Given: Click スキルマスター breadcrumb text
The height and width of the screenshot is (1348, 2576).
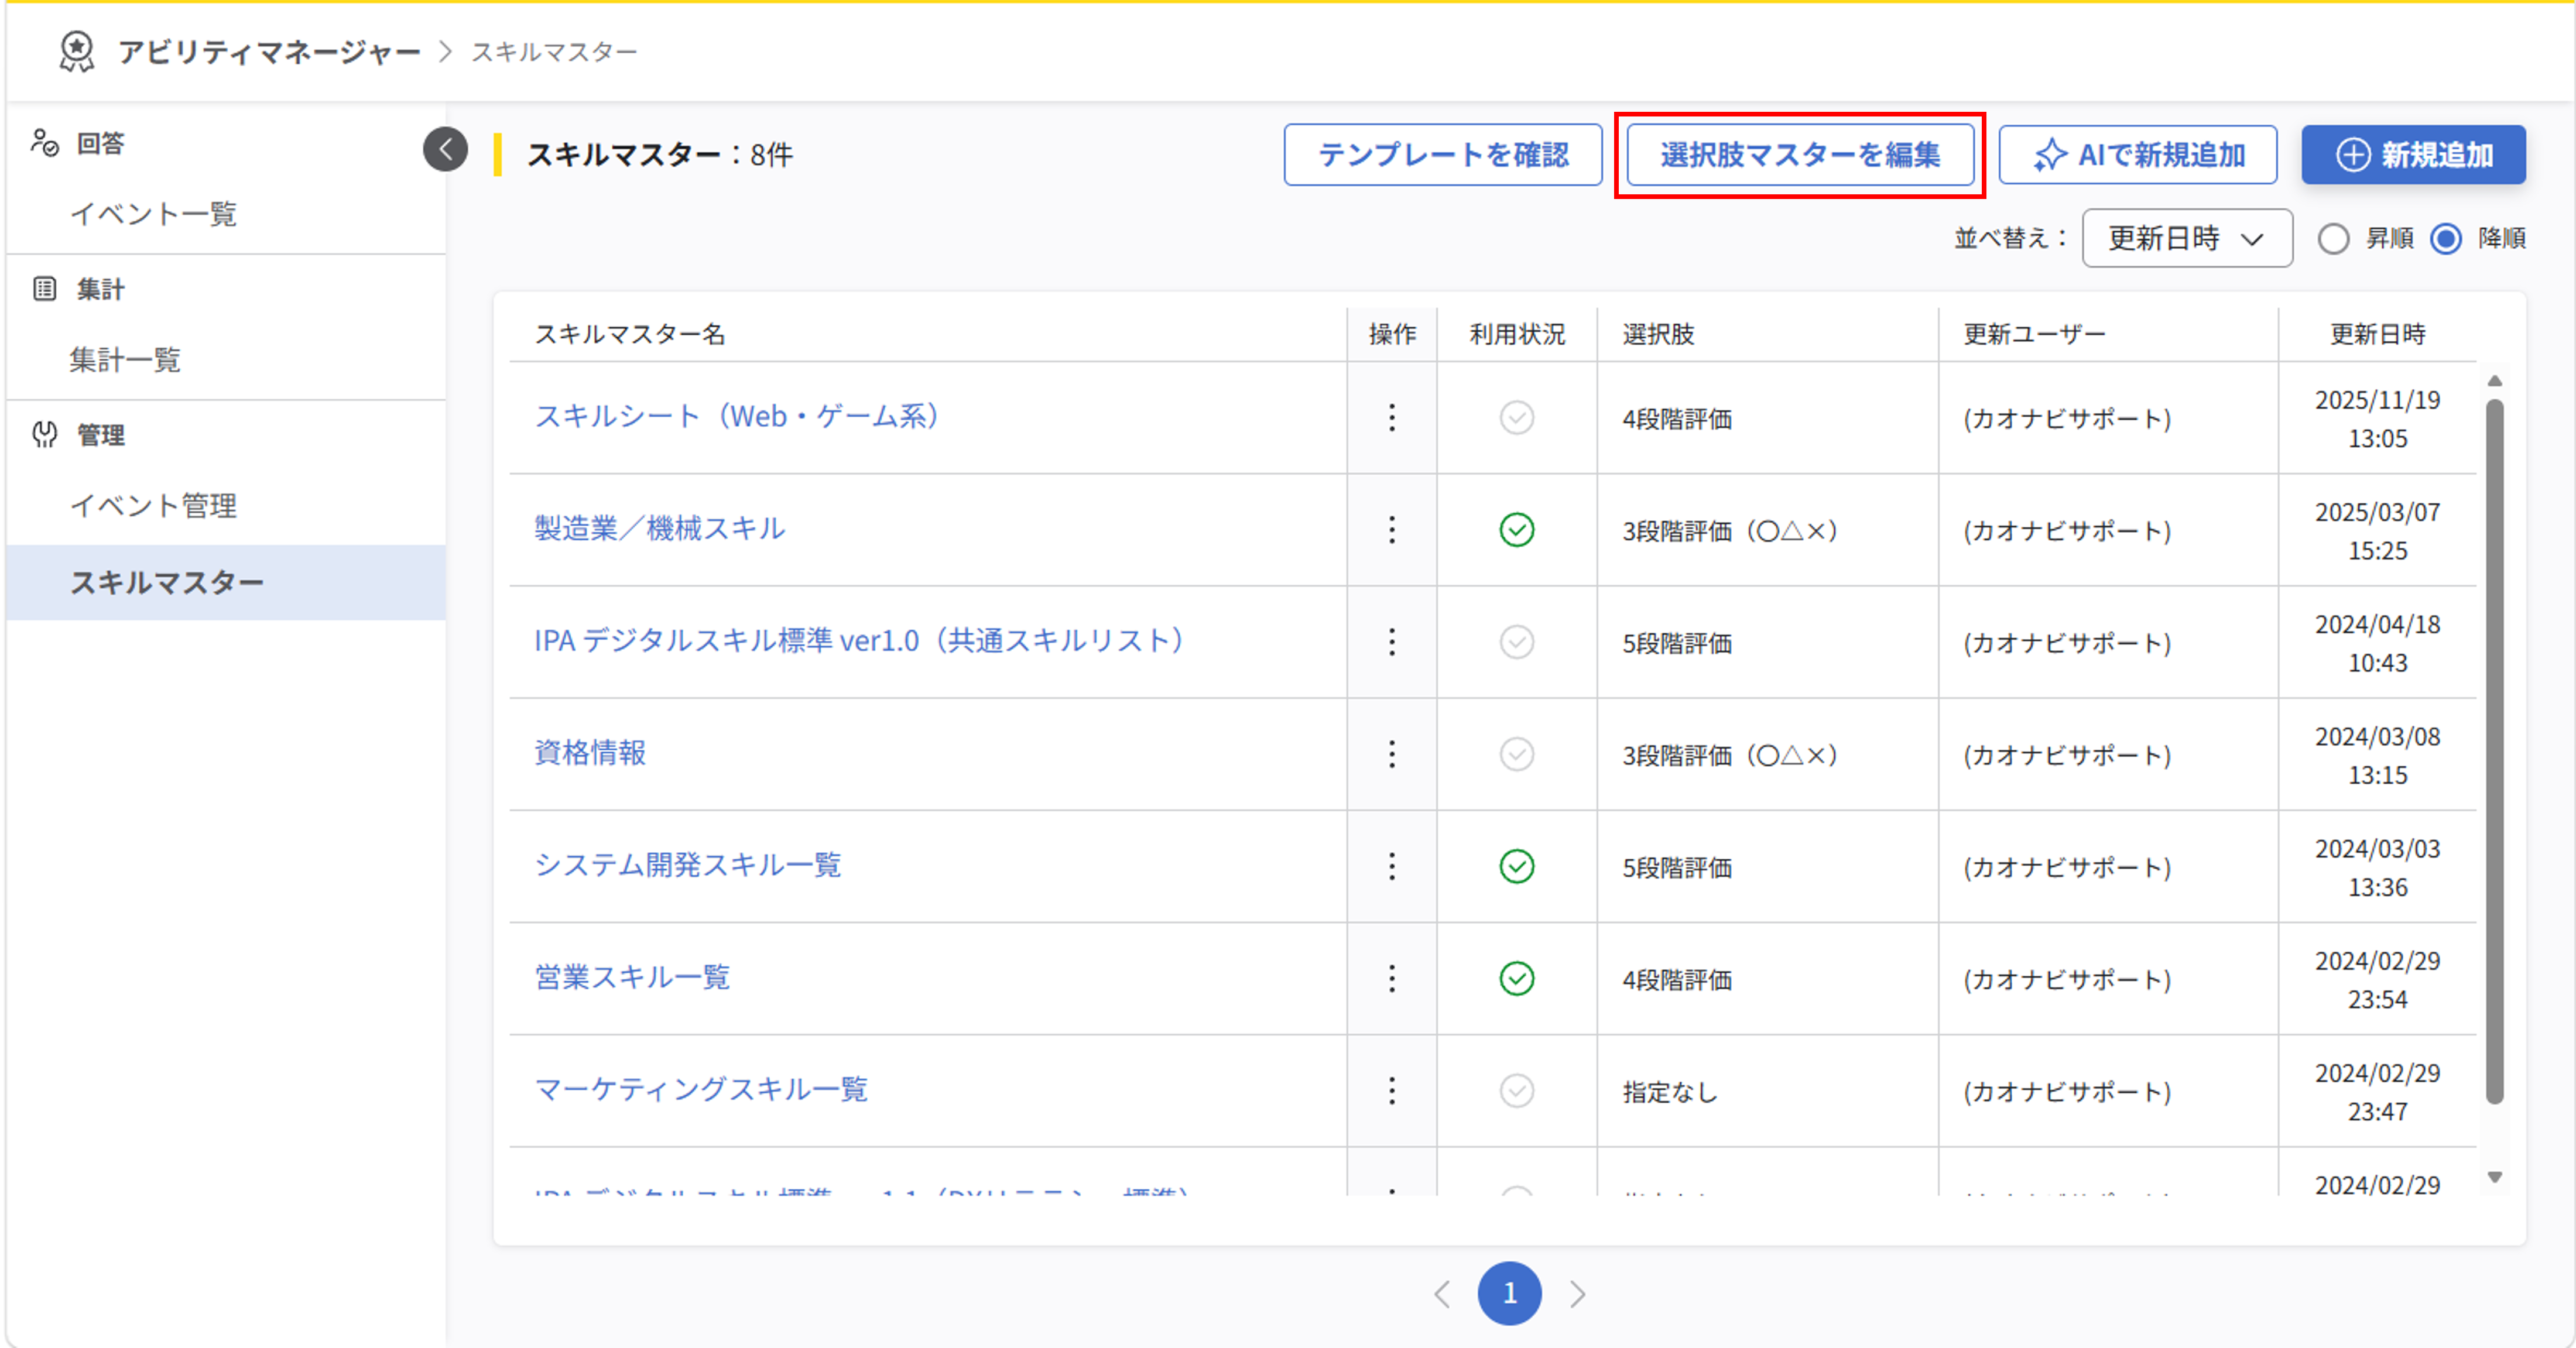Looking at the screenshot, I should pyautogui.click(x=554, y=51).
